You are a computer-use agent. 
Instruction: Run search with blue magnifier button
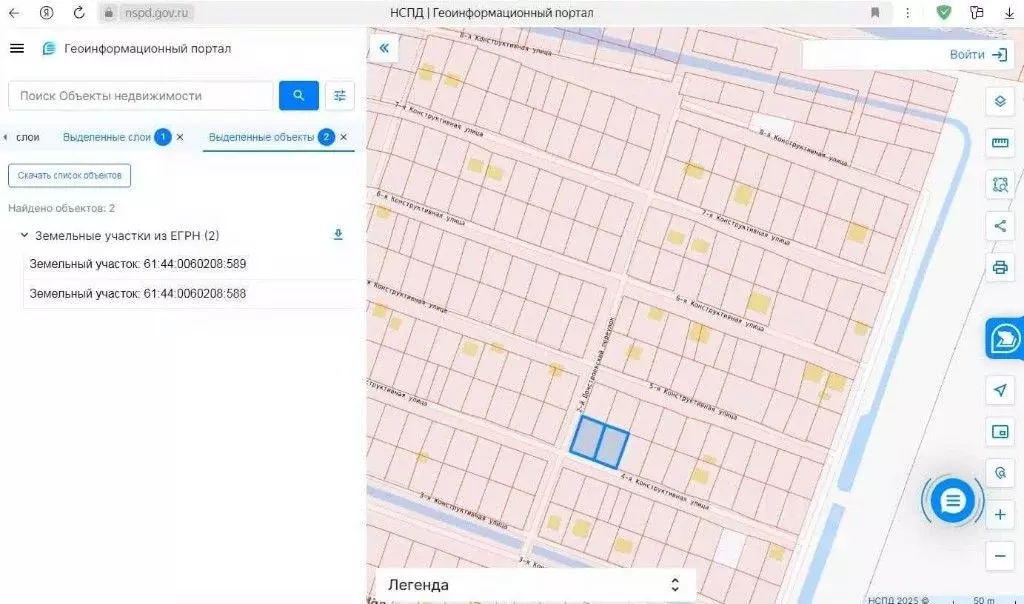tap(298, 95)
